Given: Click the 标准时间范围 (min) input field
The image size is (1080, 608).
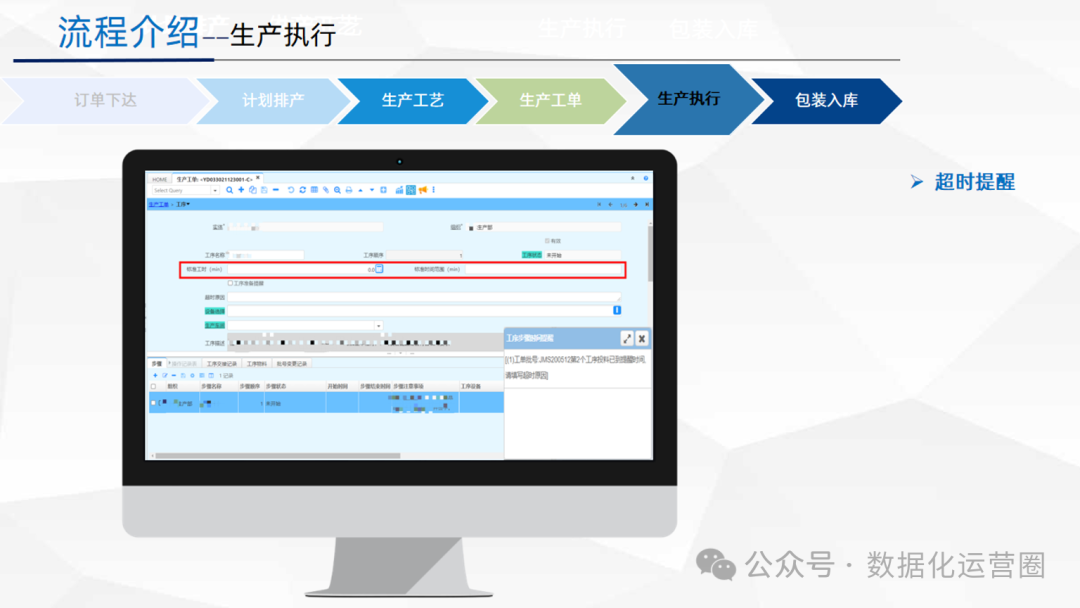Looking at the screenshot, I should tap(543, 269).
